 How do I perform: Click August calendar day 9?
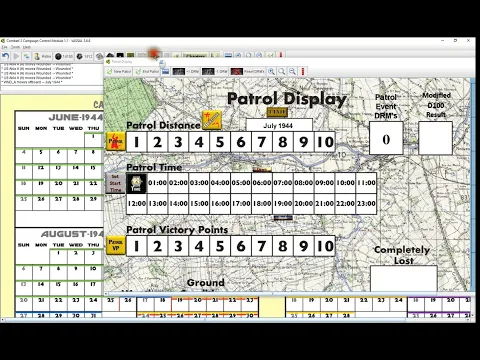(x=76, y=272)
